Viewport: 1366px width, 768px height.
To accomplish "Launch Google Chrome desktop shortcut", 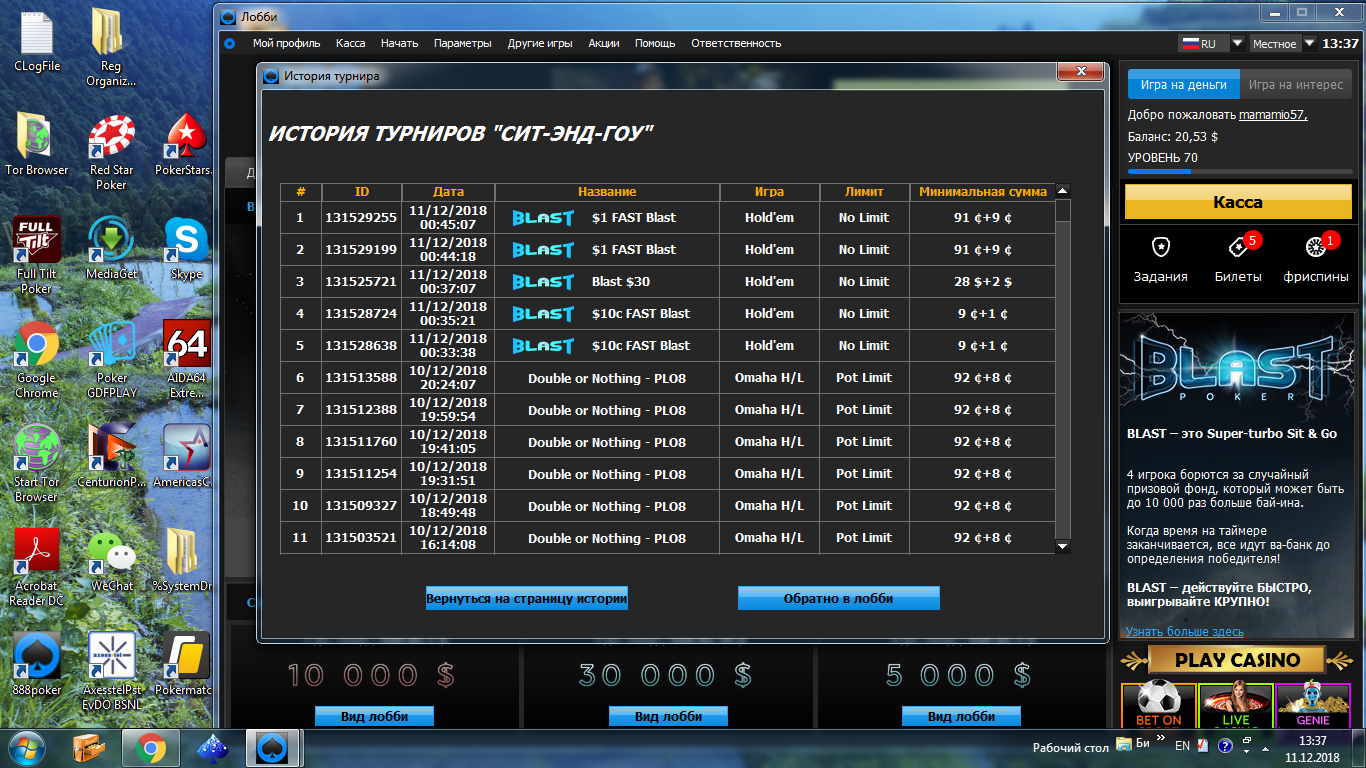I will point(37,360).
